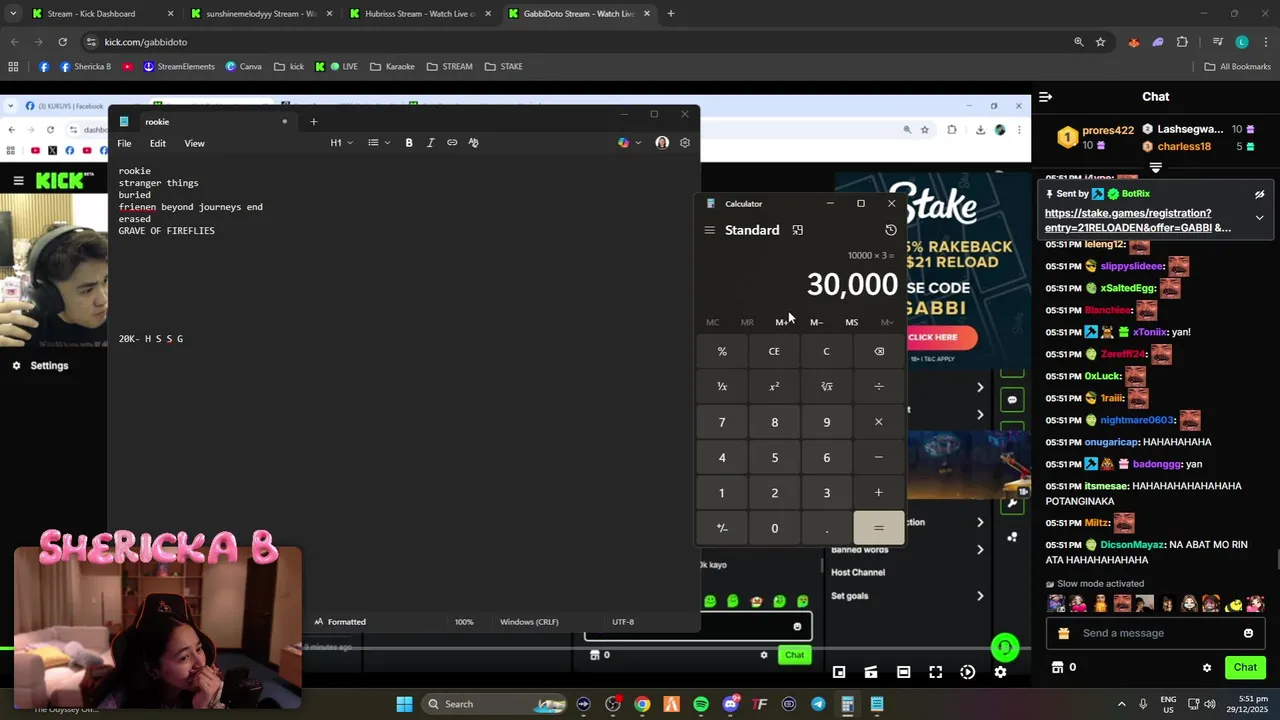Show hidden system tray icons
Viewport: 1280px width, 720px height.
pos(1121,704)
